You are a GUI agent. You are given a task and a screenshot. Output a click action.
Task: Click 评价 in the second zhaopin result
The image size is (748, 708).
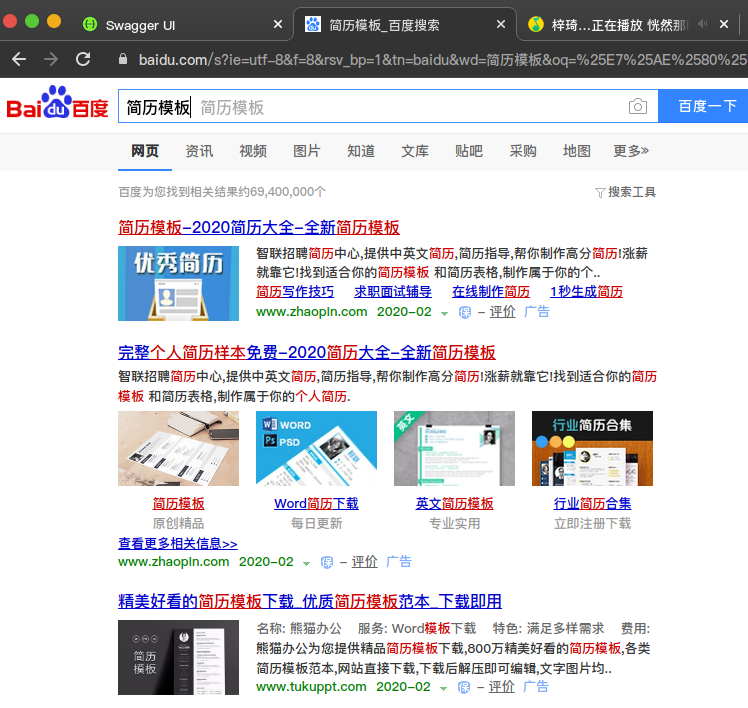point(364,562)
